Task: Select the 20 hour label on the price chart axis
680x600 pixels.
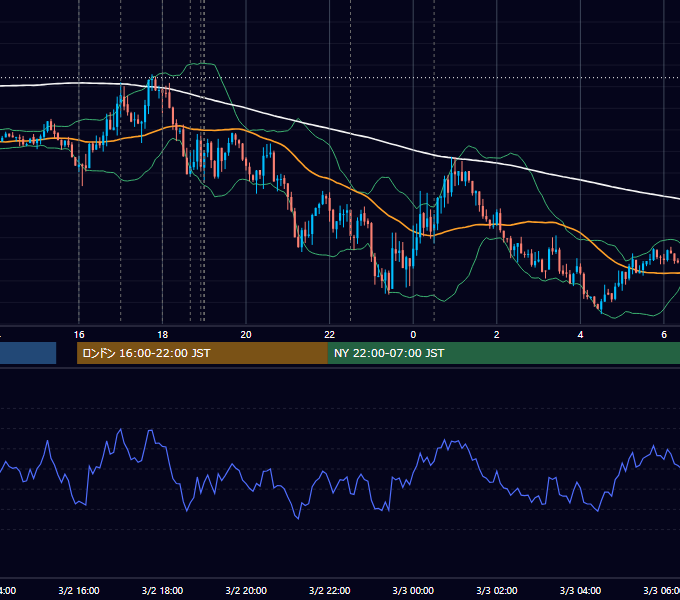Action: [246, 335]
